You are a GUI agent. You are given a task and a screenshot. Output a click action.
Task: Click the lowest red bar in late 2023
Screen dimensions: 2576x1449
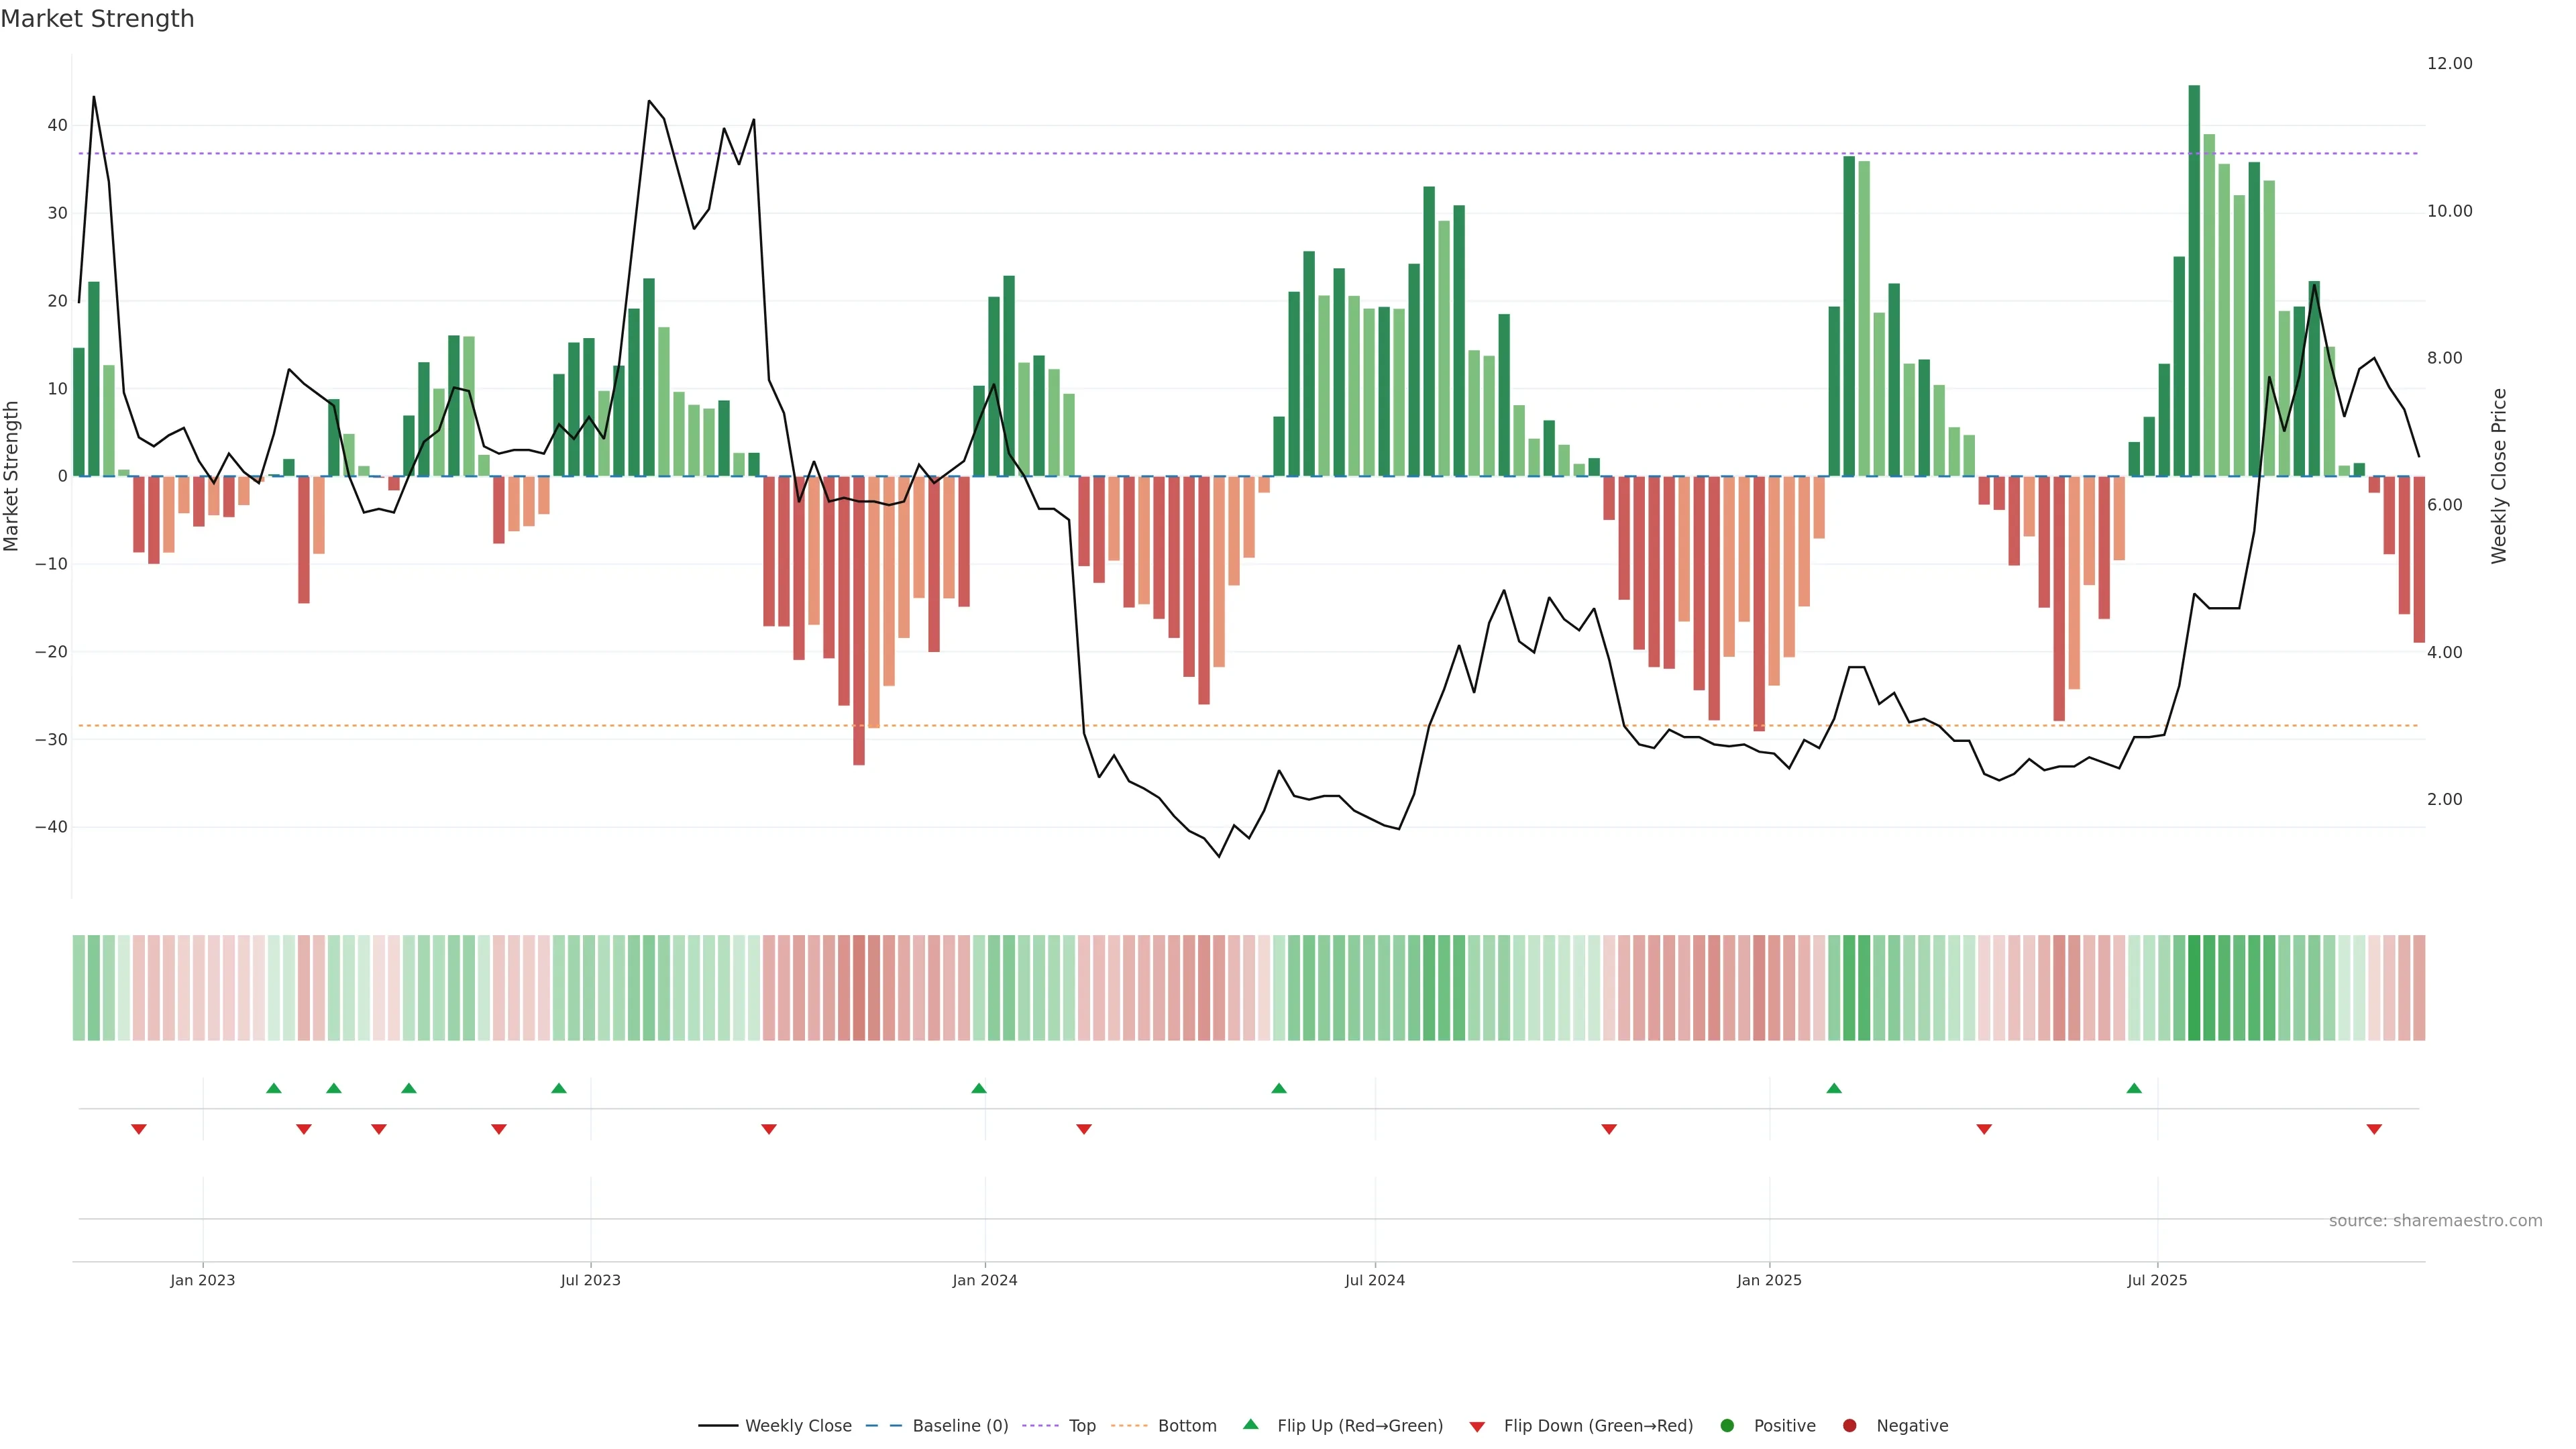[859, 620]
